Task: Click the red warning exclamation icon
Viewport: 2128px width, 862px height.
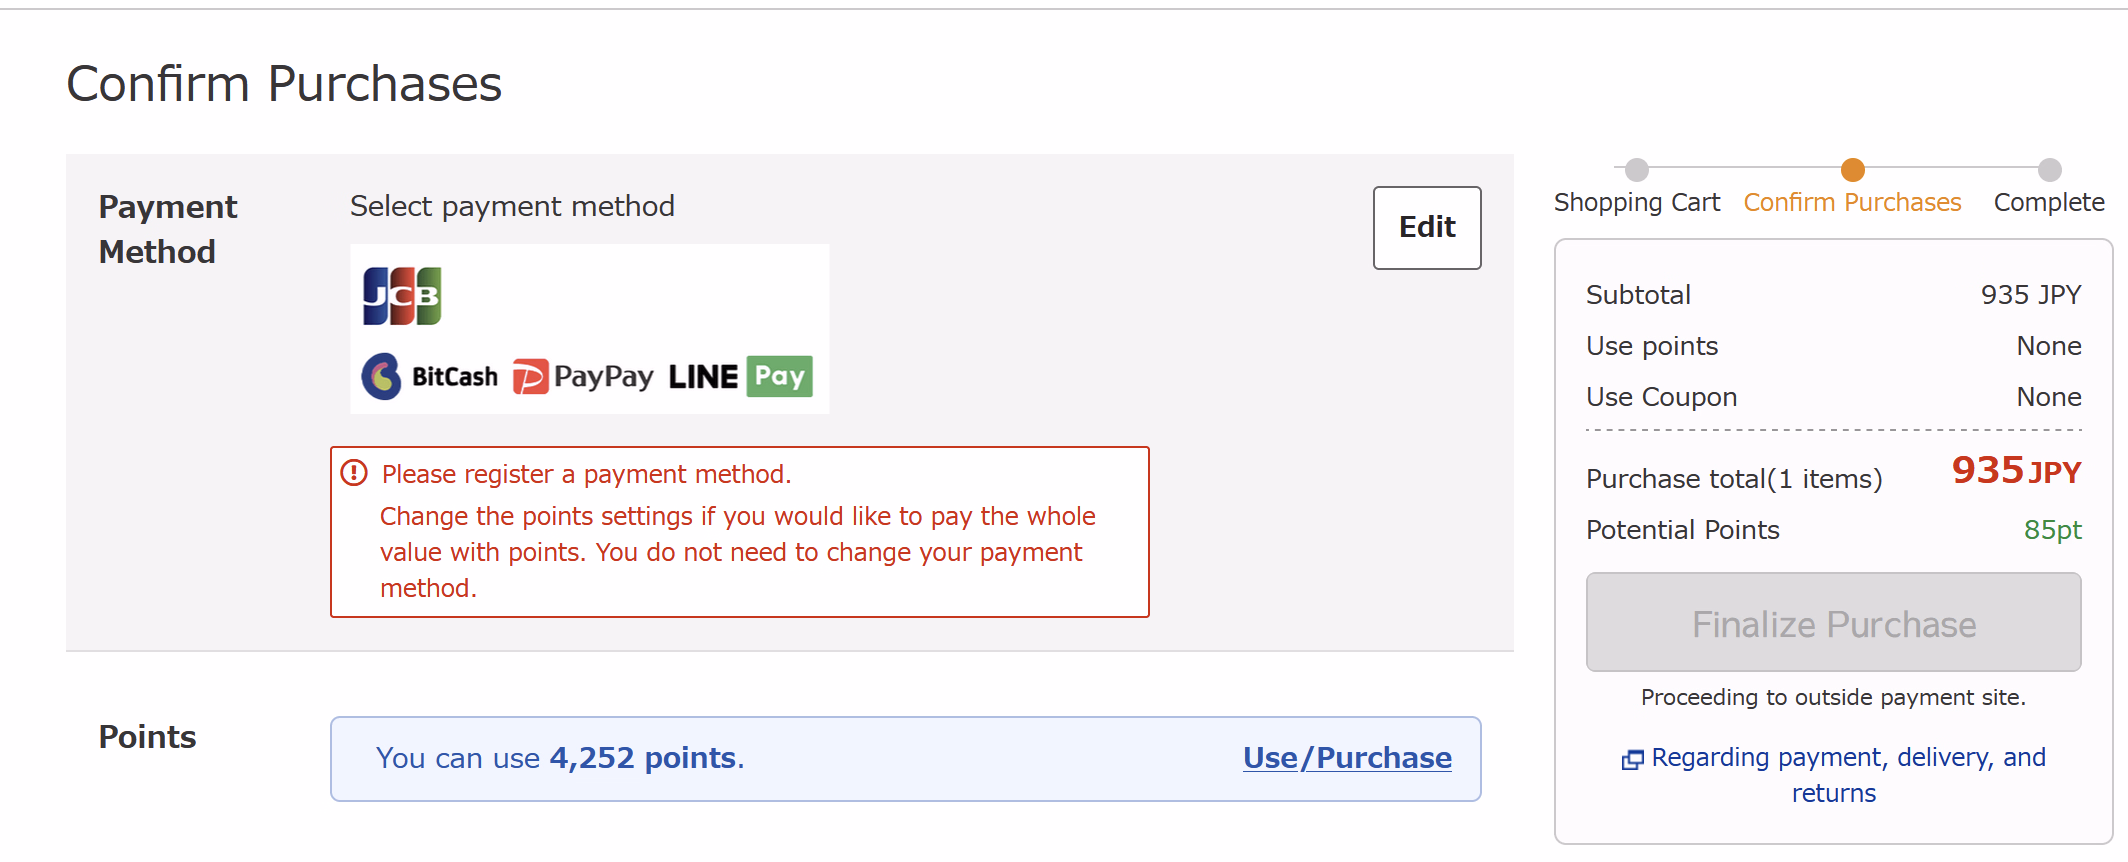Action: pos(354,473)
